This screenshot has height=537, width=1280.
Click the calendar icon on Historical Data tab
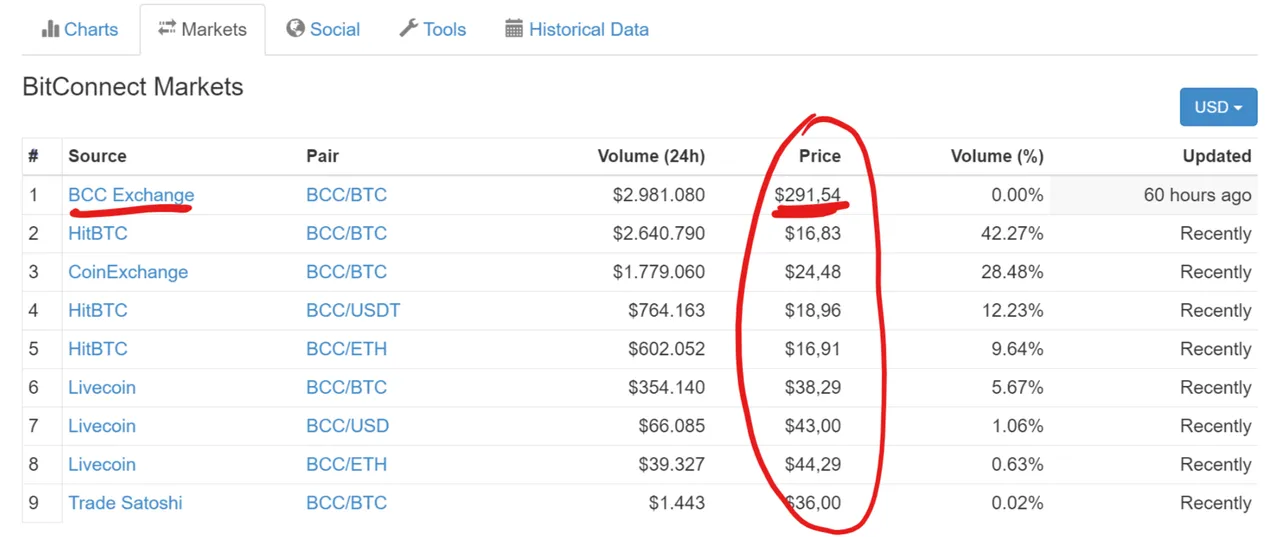pyautogui.click(x=514, y=29)
